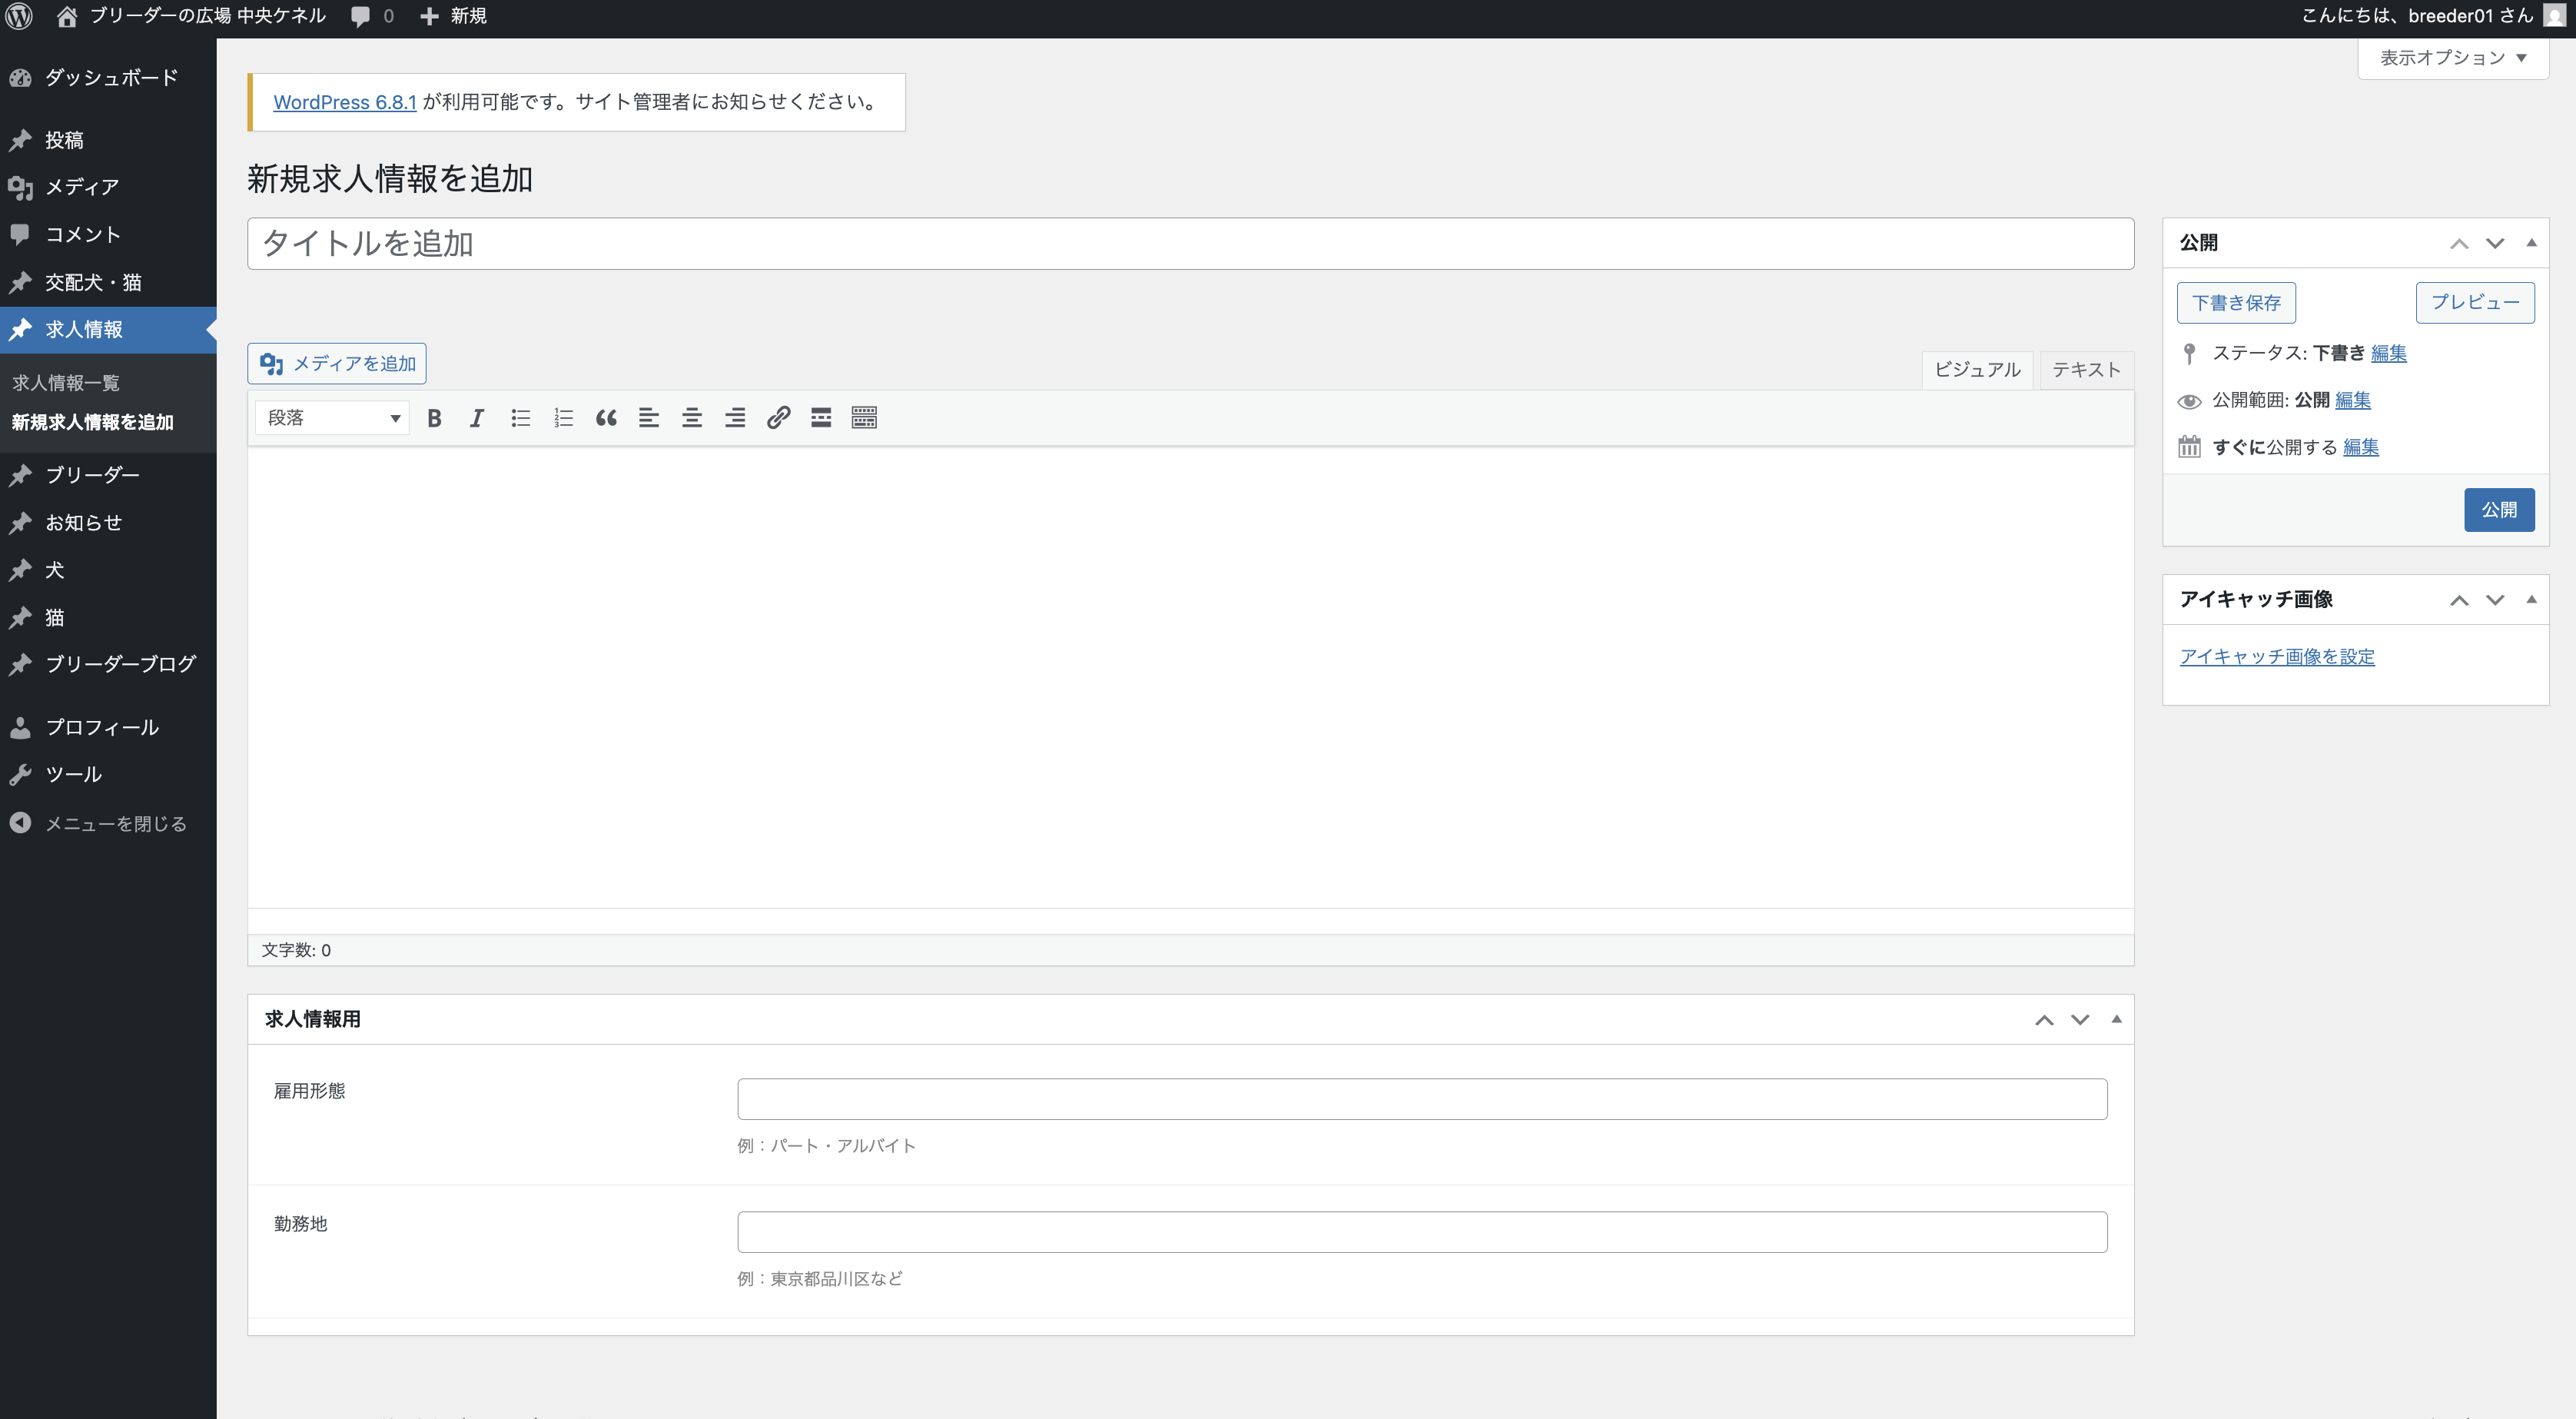Screen dimensions: 2576x1419
Task: Select the 新規求人情報を追加 submenu item
Action: [x=92, y=422]
